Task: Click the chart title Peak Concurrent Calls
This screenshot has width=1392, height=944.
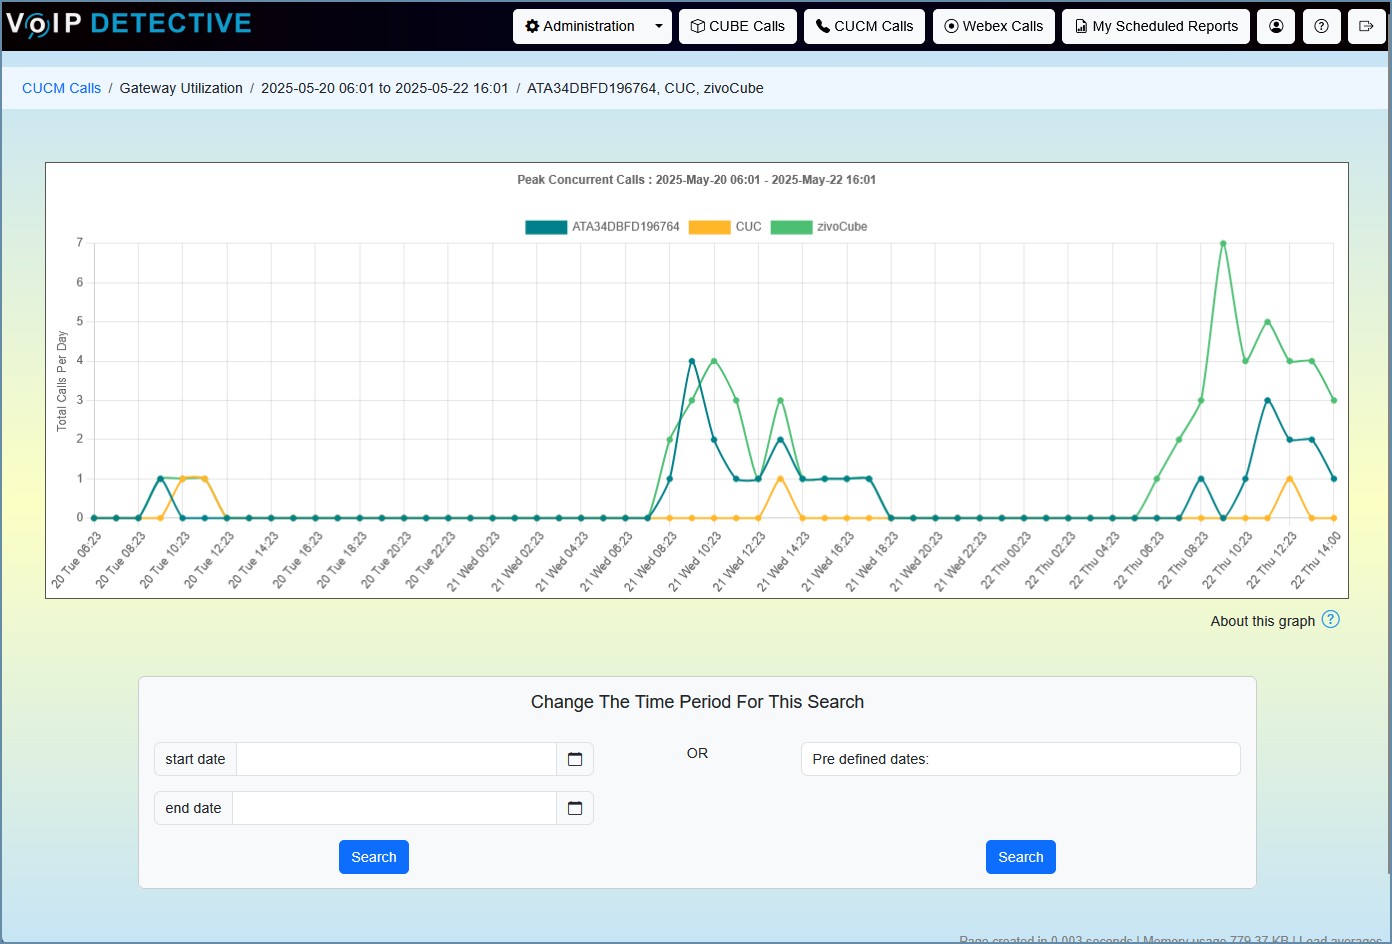Action: [697, 180]
